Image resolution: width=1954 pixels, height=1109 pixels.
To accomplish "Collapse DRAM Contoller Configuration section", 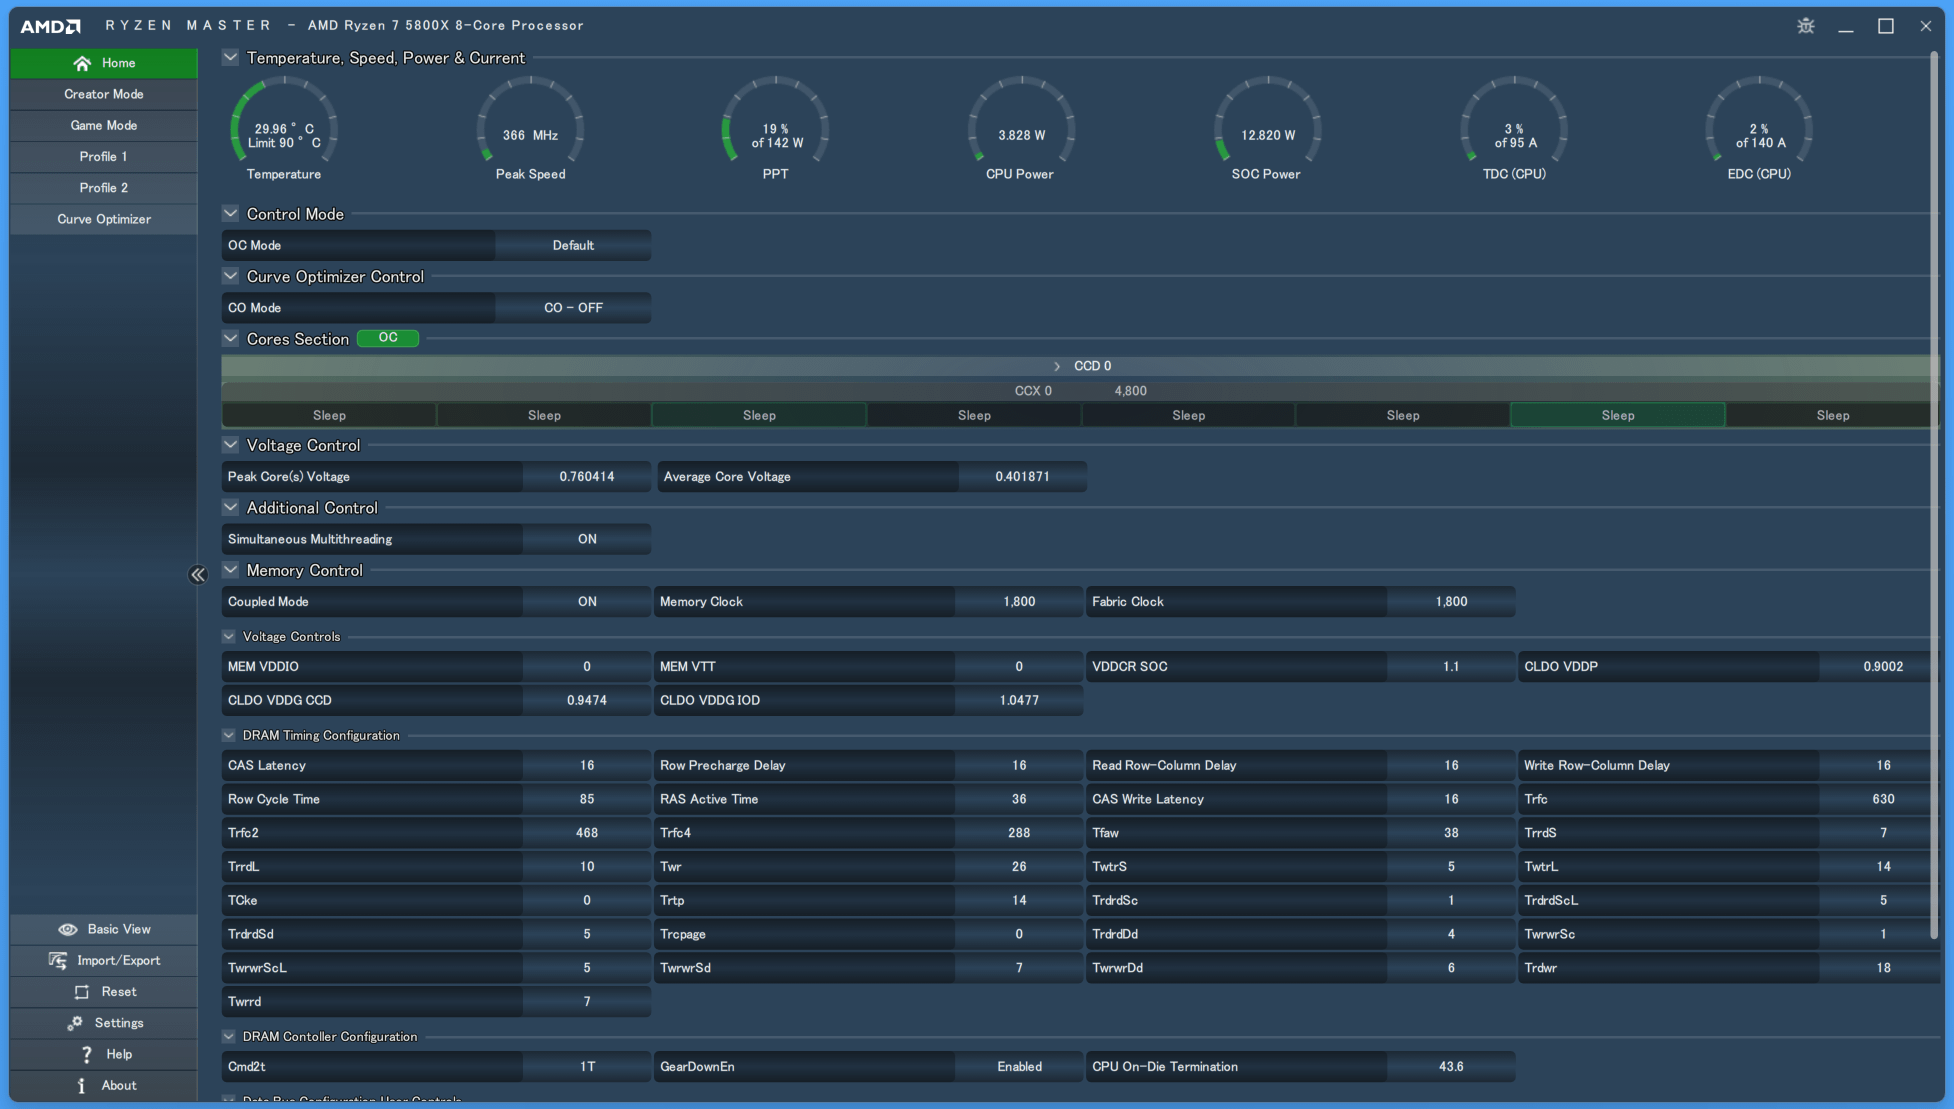I will tap(229, 1037).
